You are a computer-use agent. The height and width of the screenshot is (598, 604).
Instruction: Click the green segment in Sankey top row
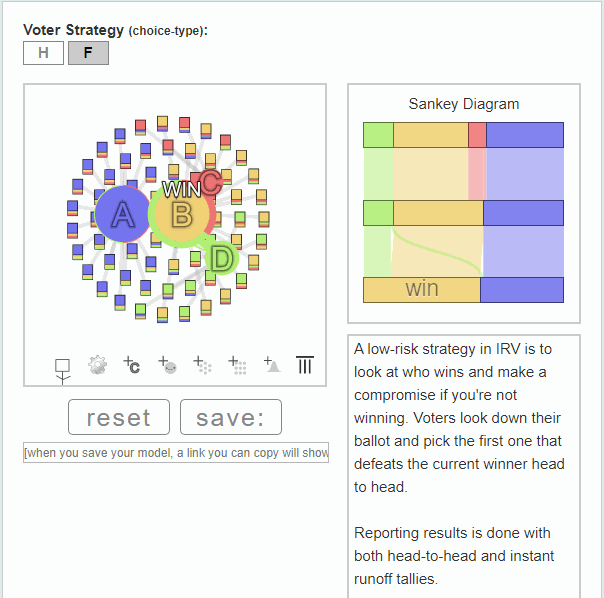378,135
